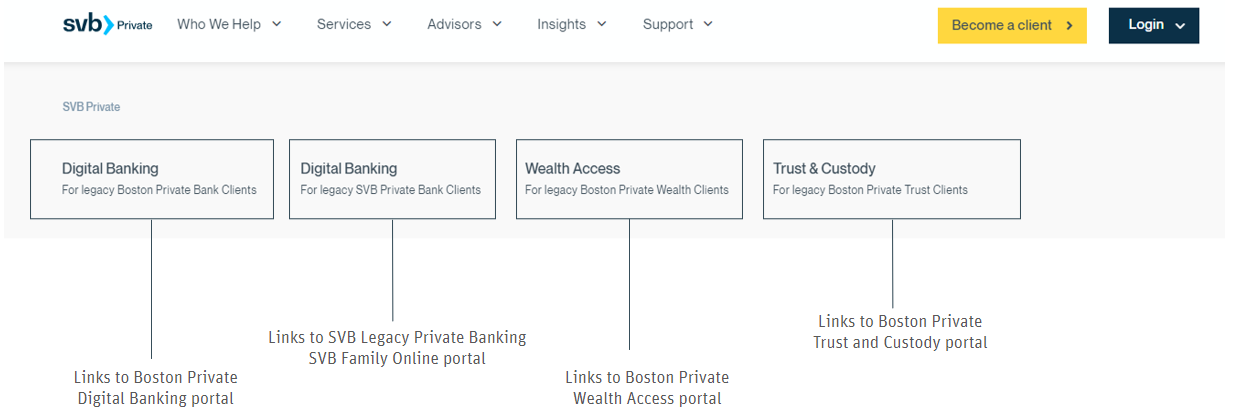1250x414 pixels.
Task: Click the SVB Private logo
Action: [107, 24]
